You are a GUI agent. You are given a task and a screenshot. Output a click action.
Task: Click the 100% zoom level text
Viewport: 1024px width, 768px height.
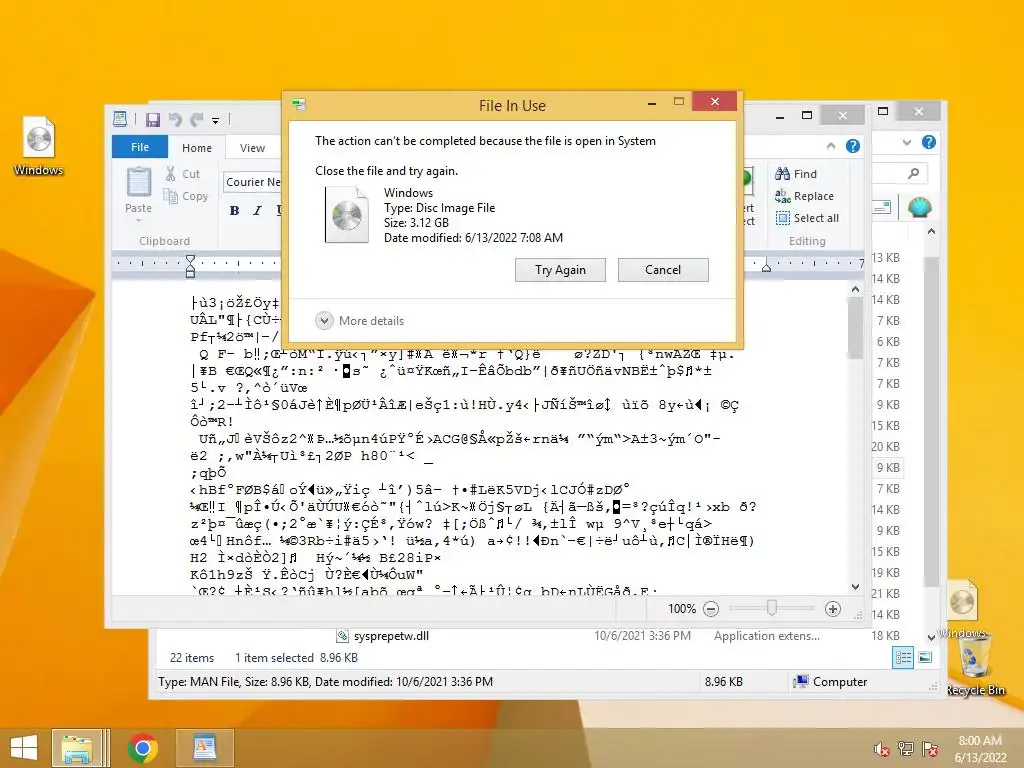coord(682,609)
